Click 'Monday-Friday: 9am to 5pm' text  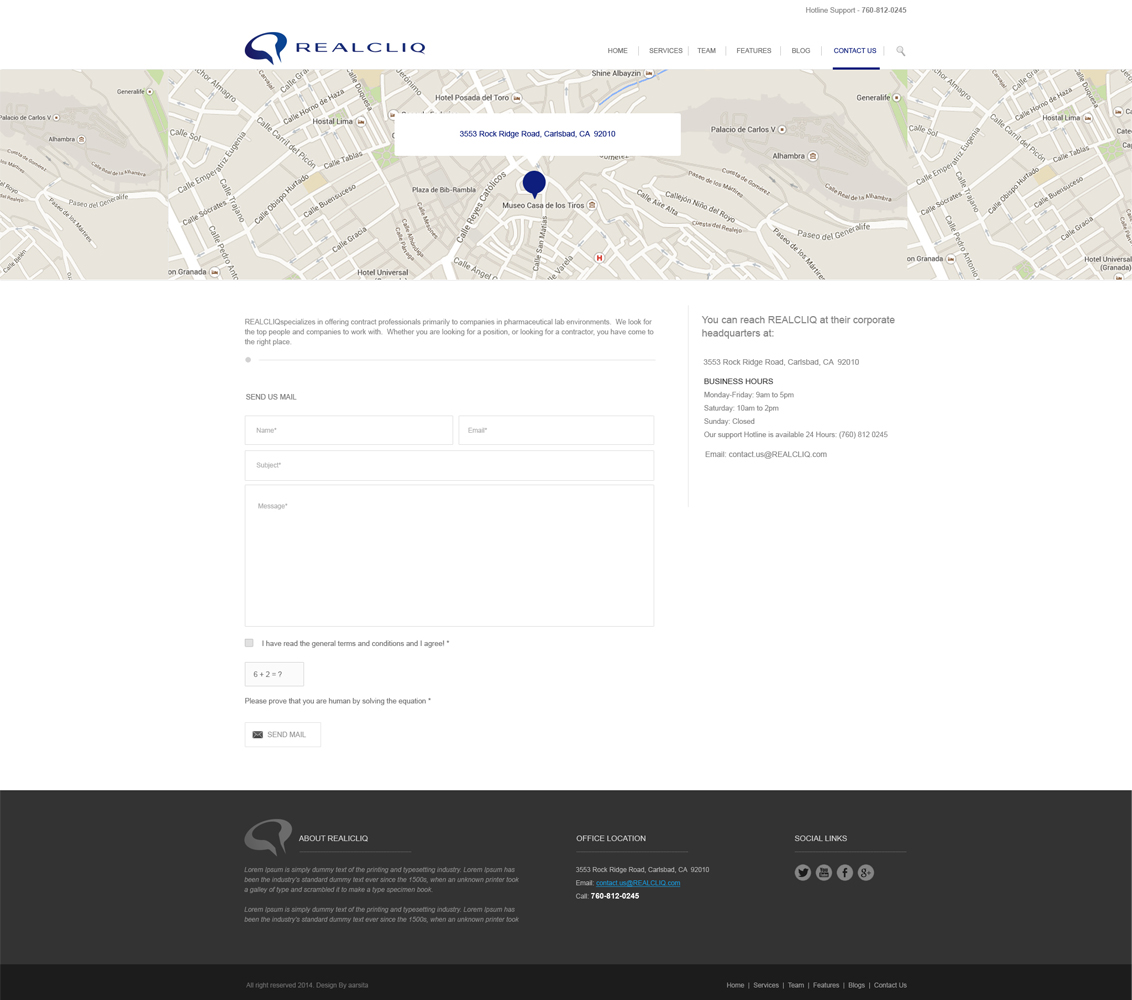tap(749, 395)
